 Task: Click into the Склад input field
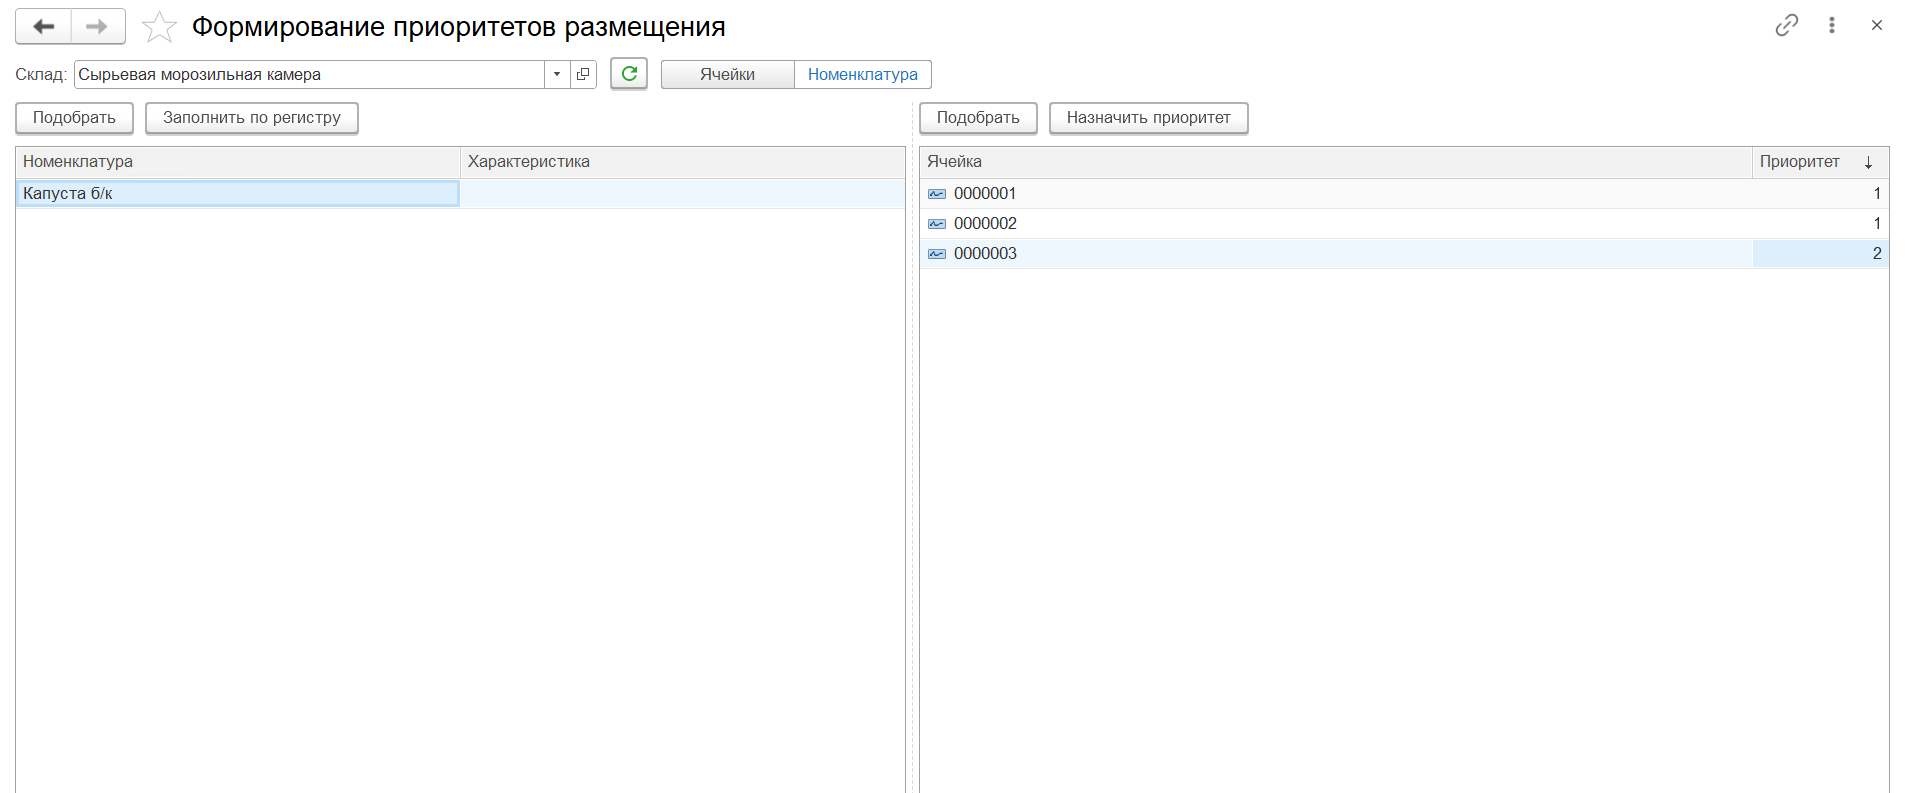tap(308, 75)
